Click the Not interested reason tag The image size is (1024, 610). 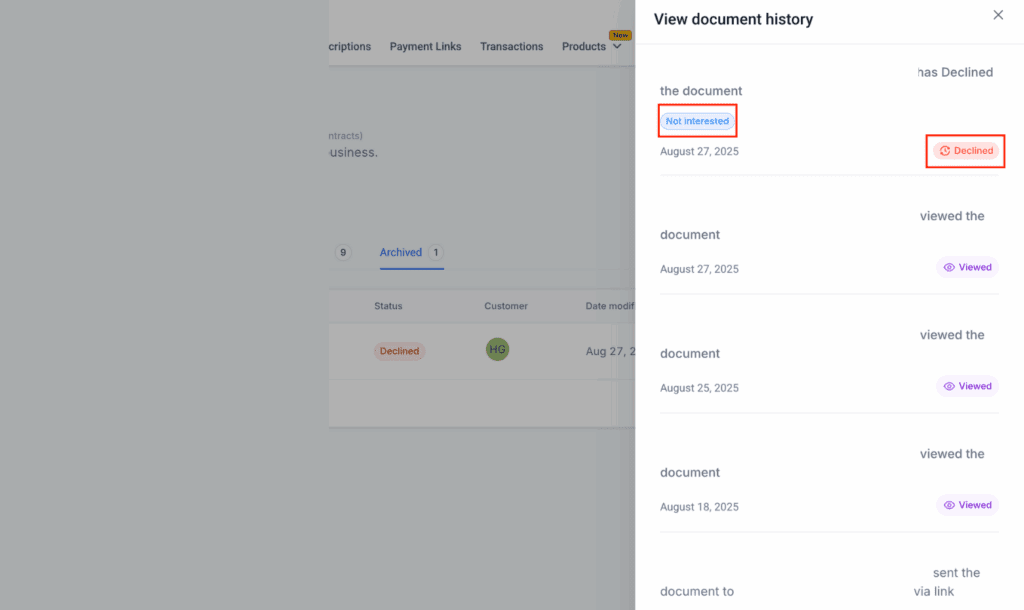tap(697, 121)
